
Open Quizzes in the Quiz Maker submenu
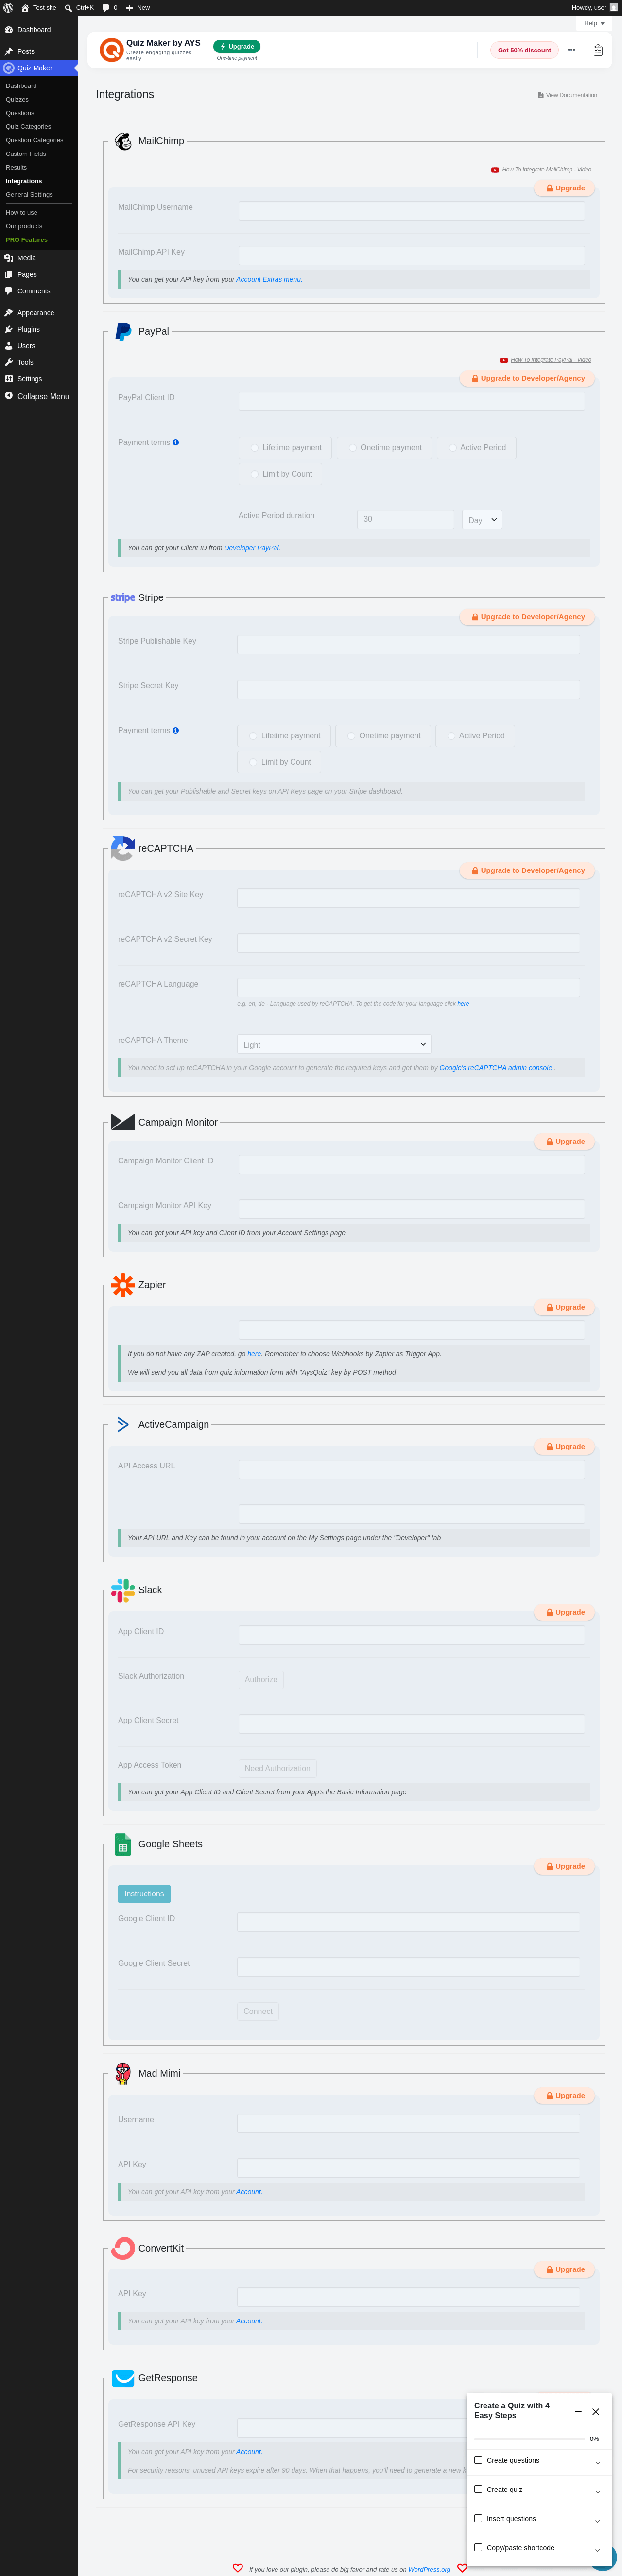pos(17,100)
